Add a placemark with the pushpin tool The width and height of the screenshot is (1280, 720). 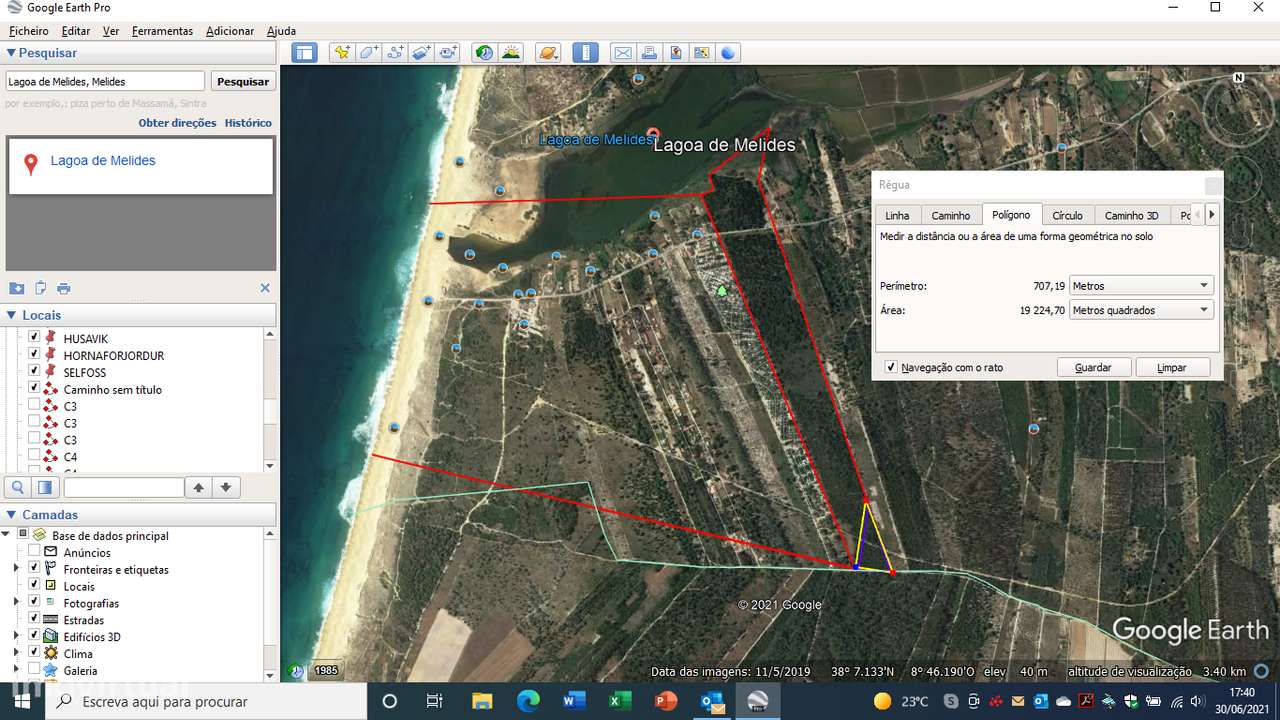(x=343, y=52)
